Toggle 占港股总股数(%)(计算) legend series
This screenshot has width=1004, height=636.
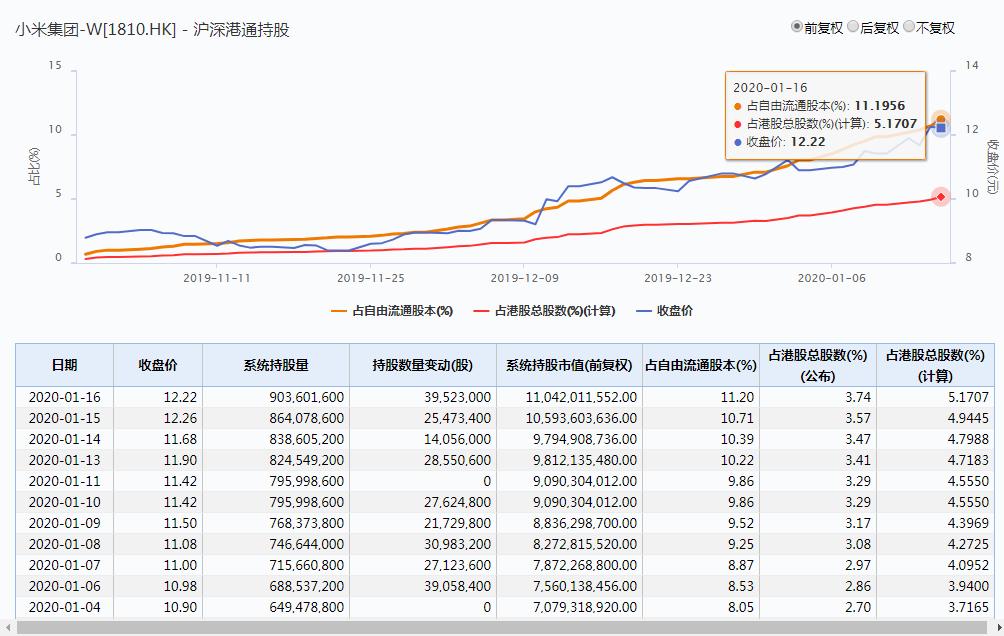(544, 311)
